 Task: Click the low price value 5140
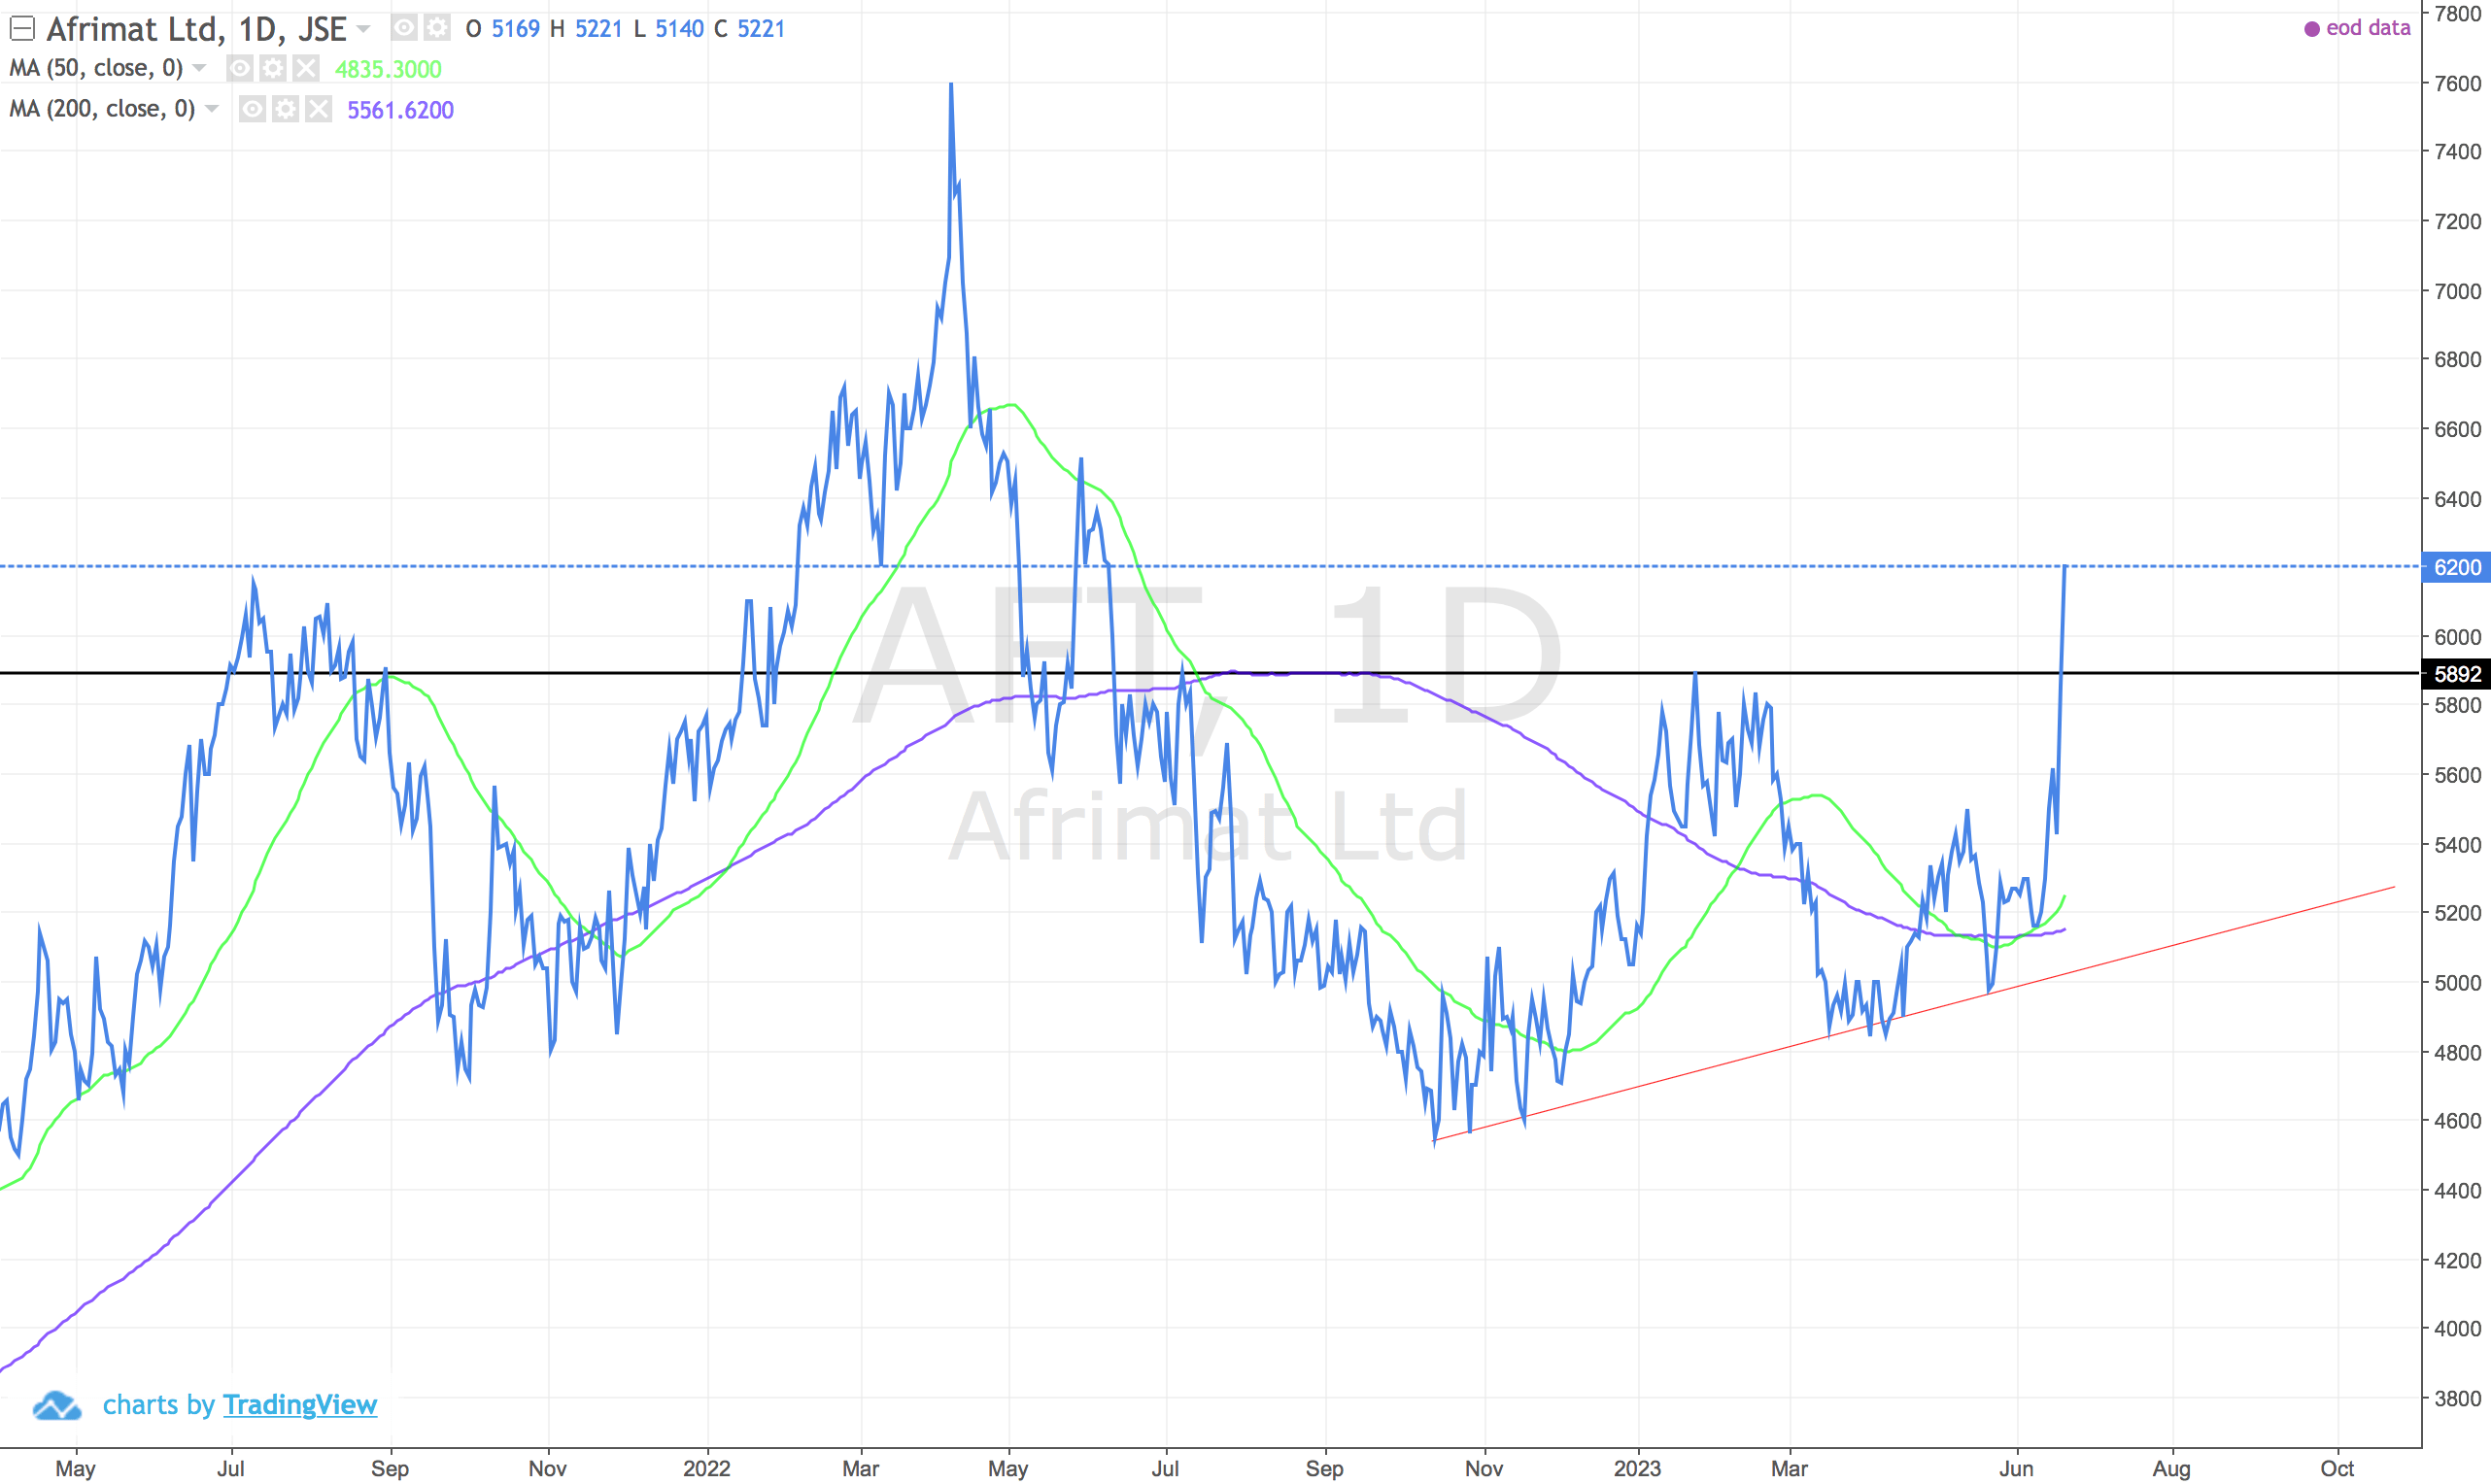click(x=679, y=29)
